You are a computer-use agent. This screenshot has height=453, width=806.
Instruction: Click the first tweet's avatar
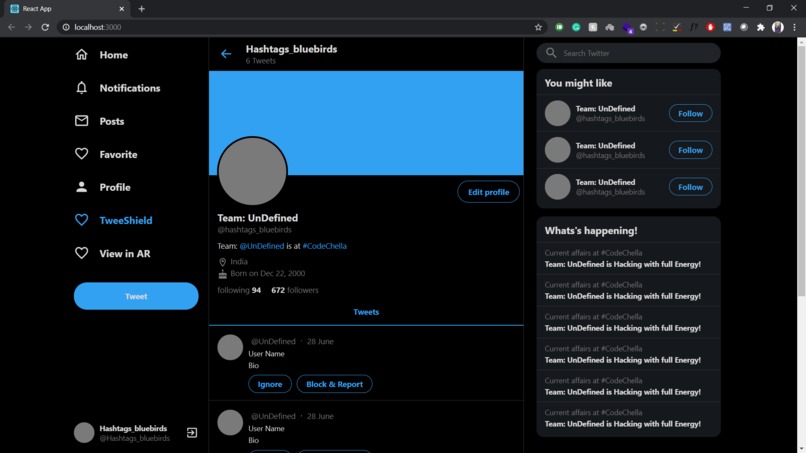click(230, 347)
